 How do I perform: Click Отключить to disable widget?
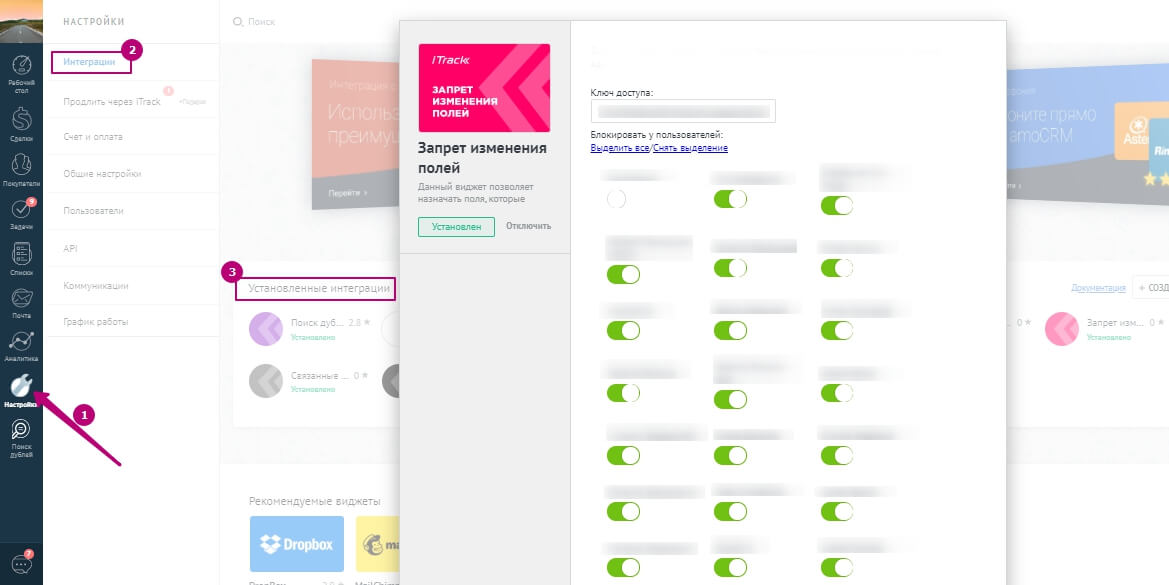pos(528,226)
